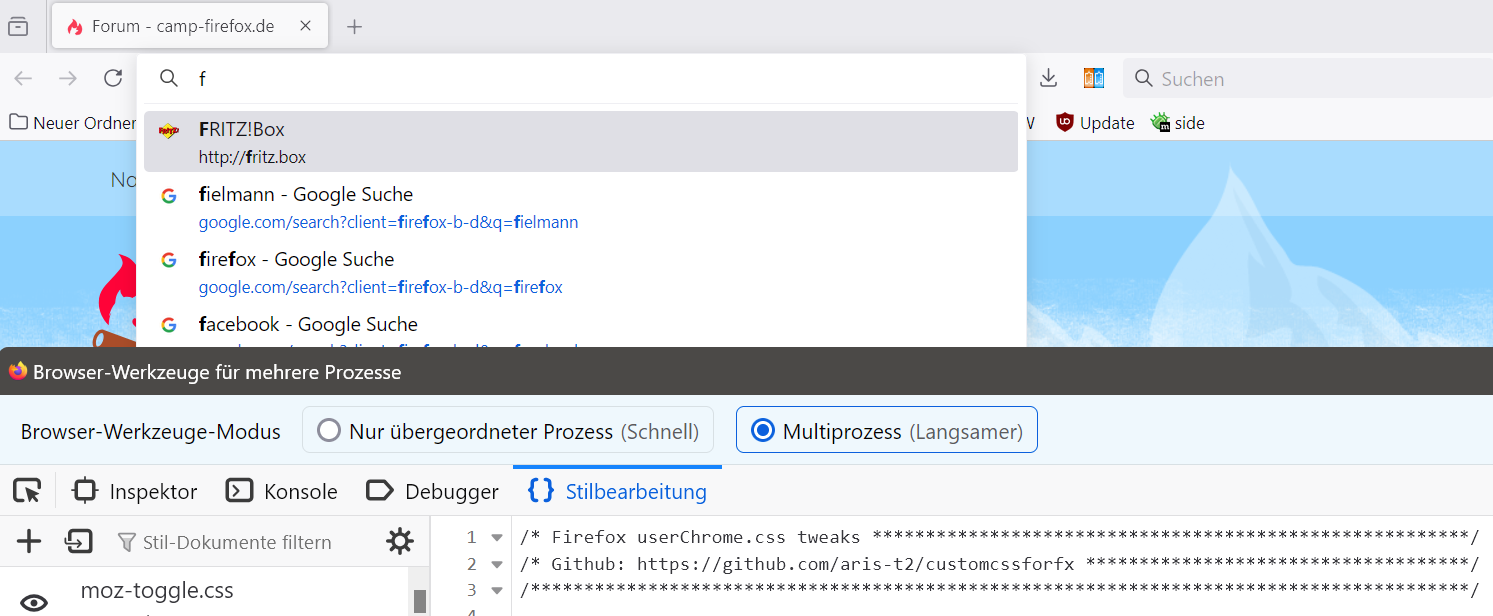The height and width of the screenshot is (616, 1493).
Task: Toggle visibility of moz-toggle.css
Action: point(34,602)
